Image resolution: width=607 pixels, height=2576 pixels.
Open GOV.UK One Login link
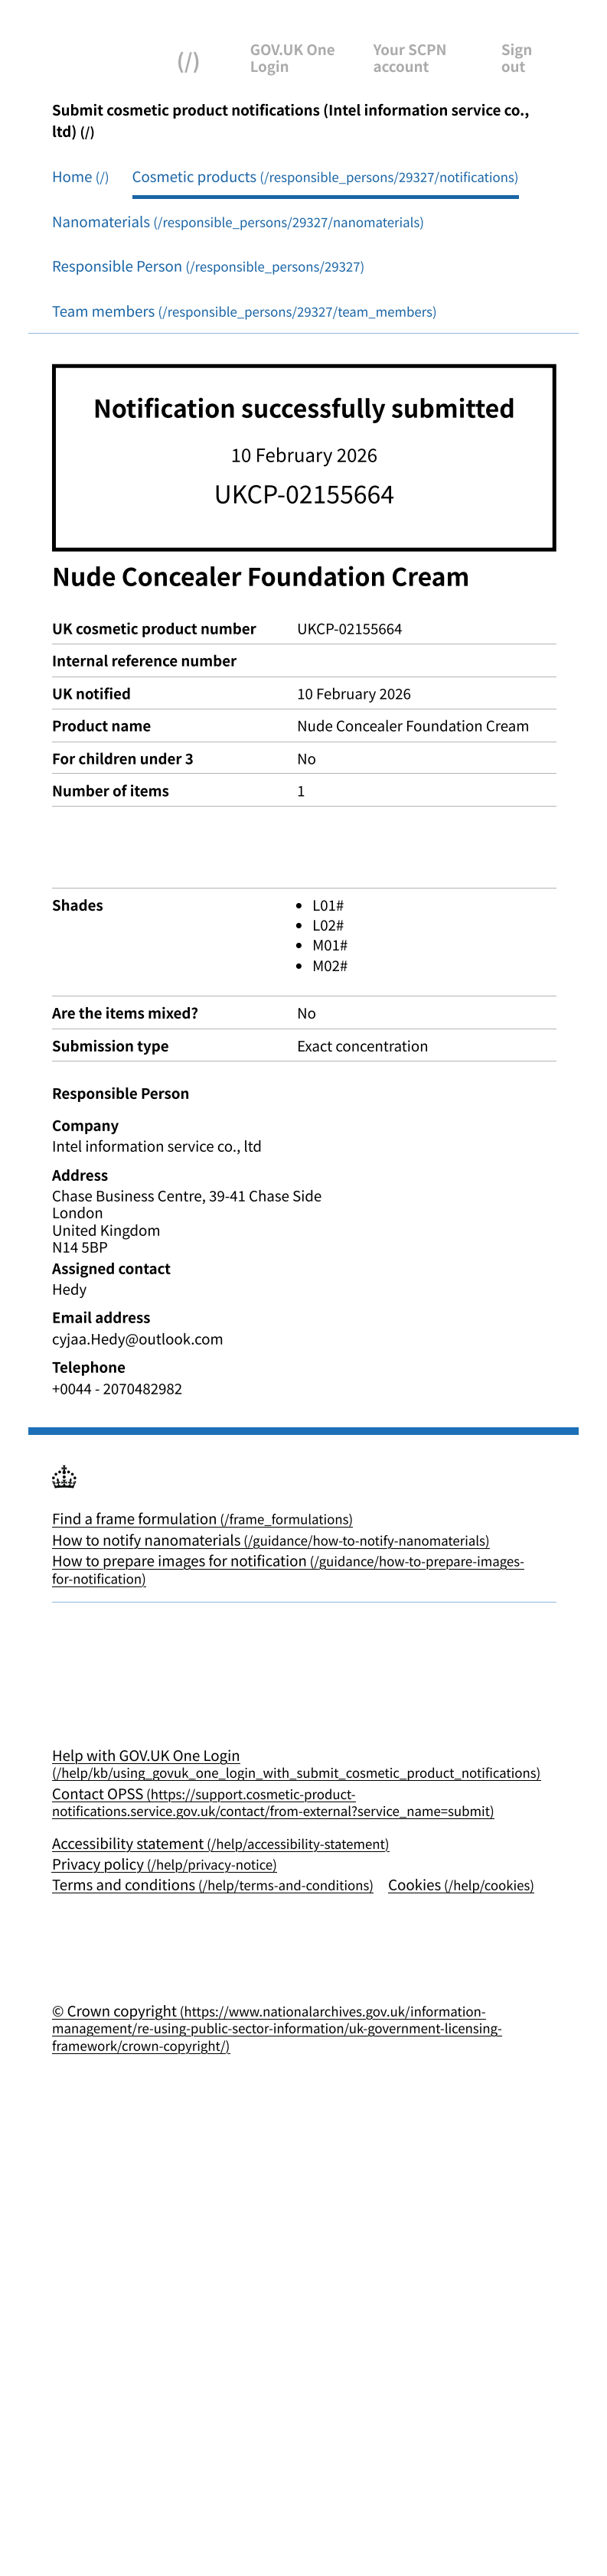click(292, 58)
